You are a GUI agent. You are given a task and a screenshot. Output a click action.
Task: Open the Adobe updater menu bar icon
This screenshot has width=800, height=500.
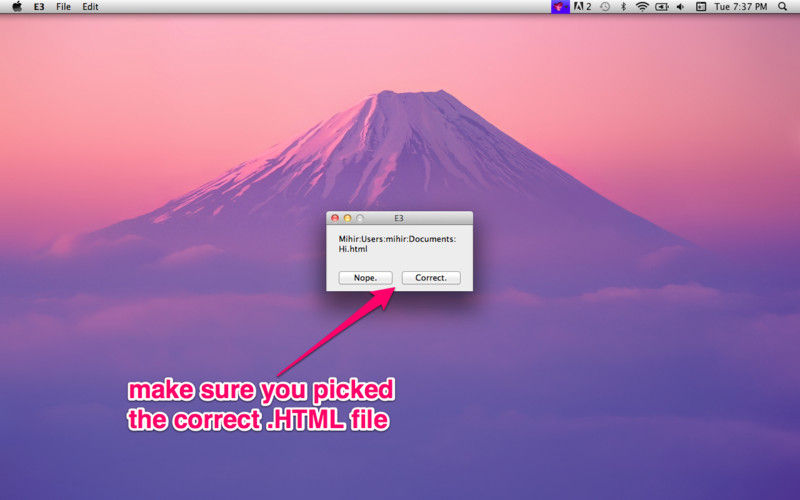coord(583,7)
